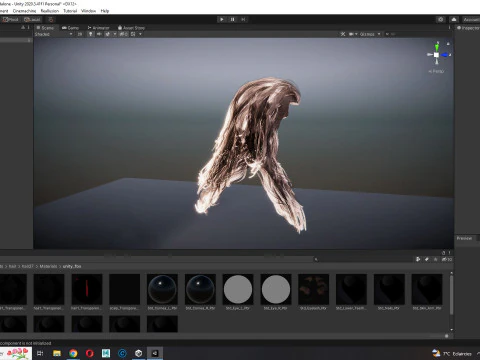This screenshot has height=360, width=480.
Task: Navigate to unity_fbx in the breadcrumb
Action: click(x=72, y=266)
